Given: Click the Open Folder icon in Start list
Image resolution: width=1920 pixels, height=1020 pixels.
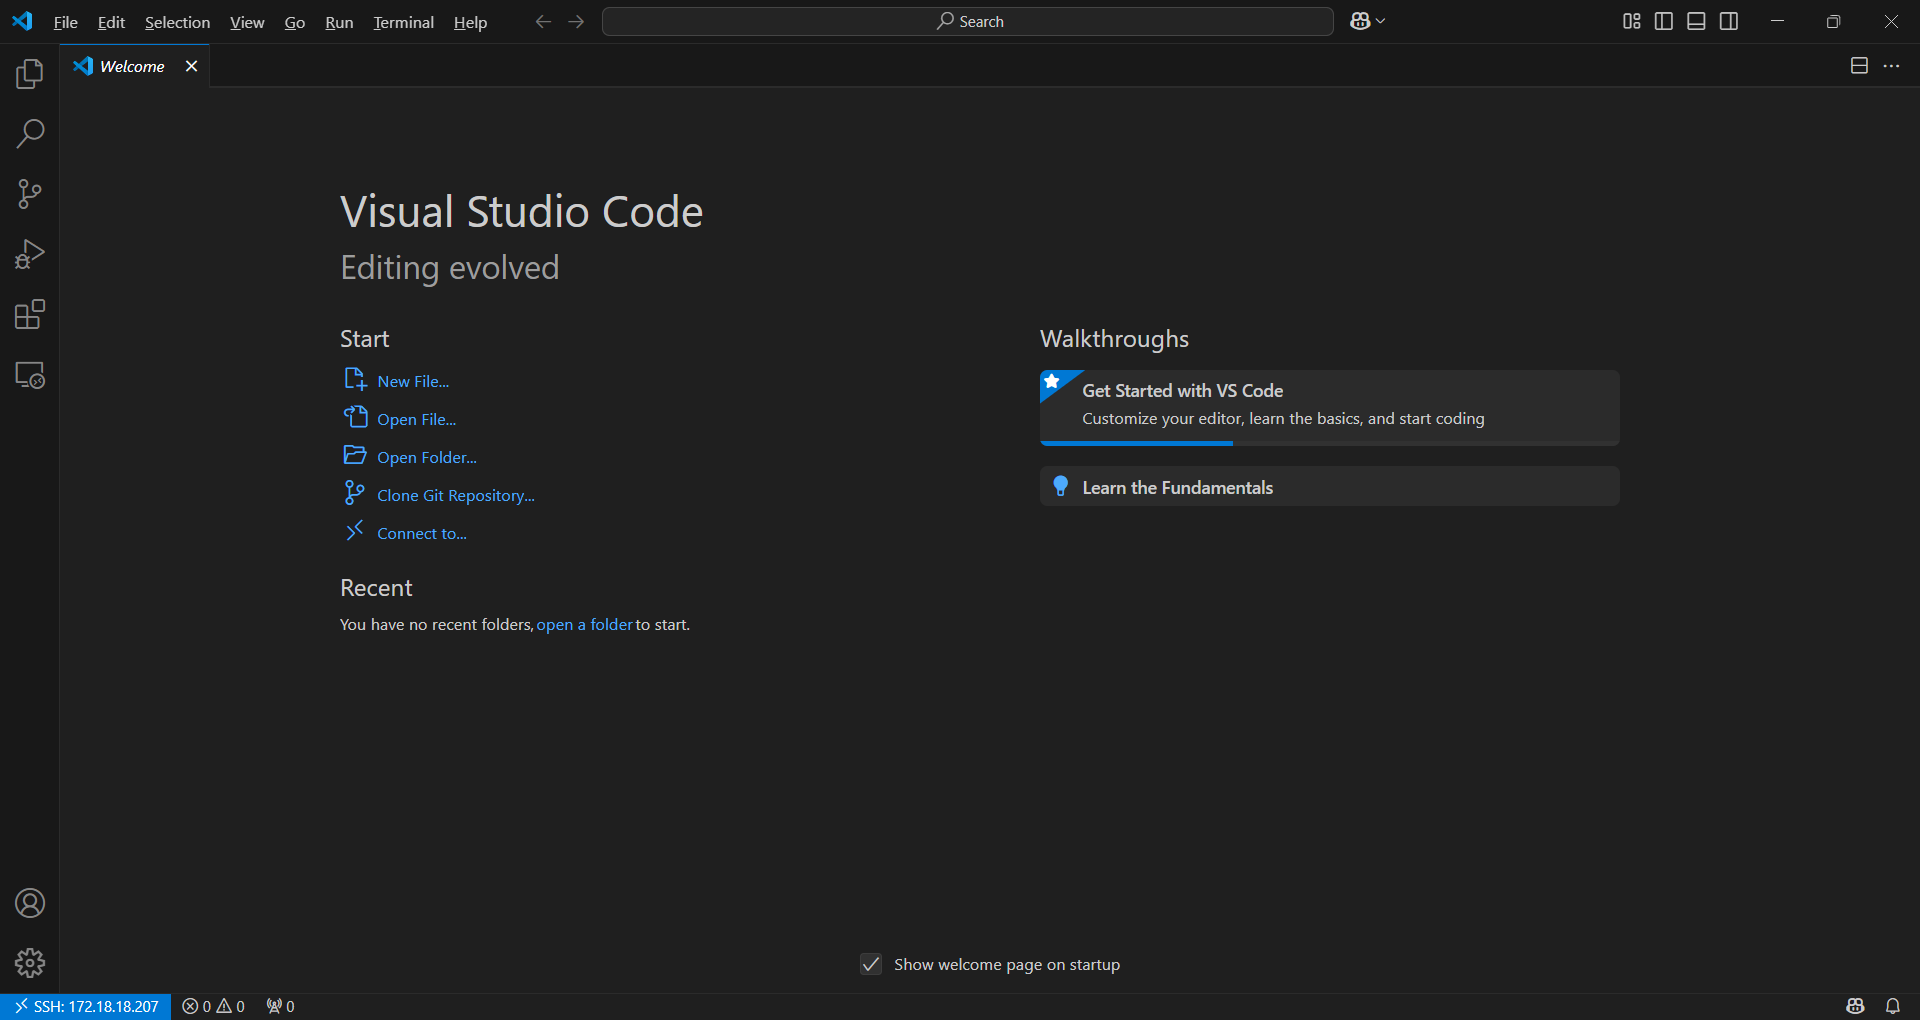Looking at the screenshot, I should [355, 455].
